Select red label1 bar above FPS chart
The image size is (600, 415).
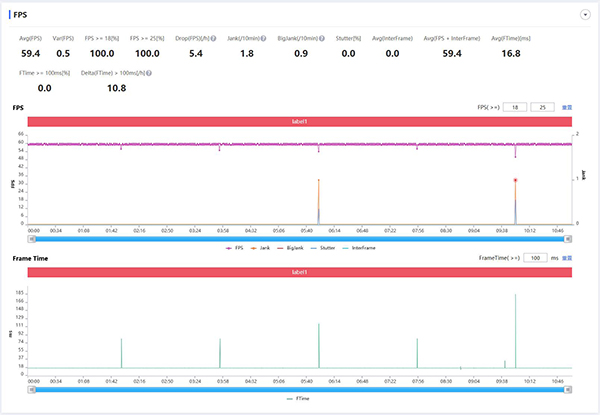299,120
